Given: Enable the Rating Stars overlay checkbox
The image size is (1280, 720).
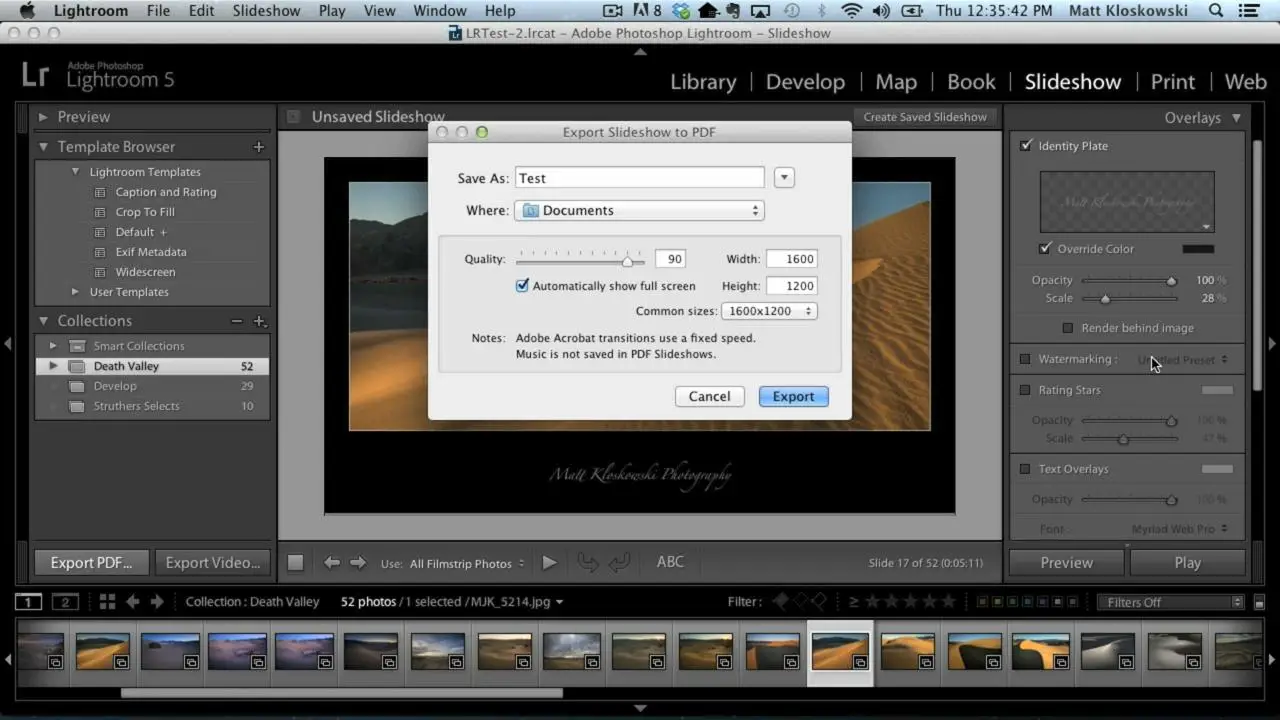Looking at the screenshot, I should coord(1025,390).
